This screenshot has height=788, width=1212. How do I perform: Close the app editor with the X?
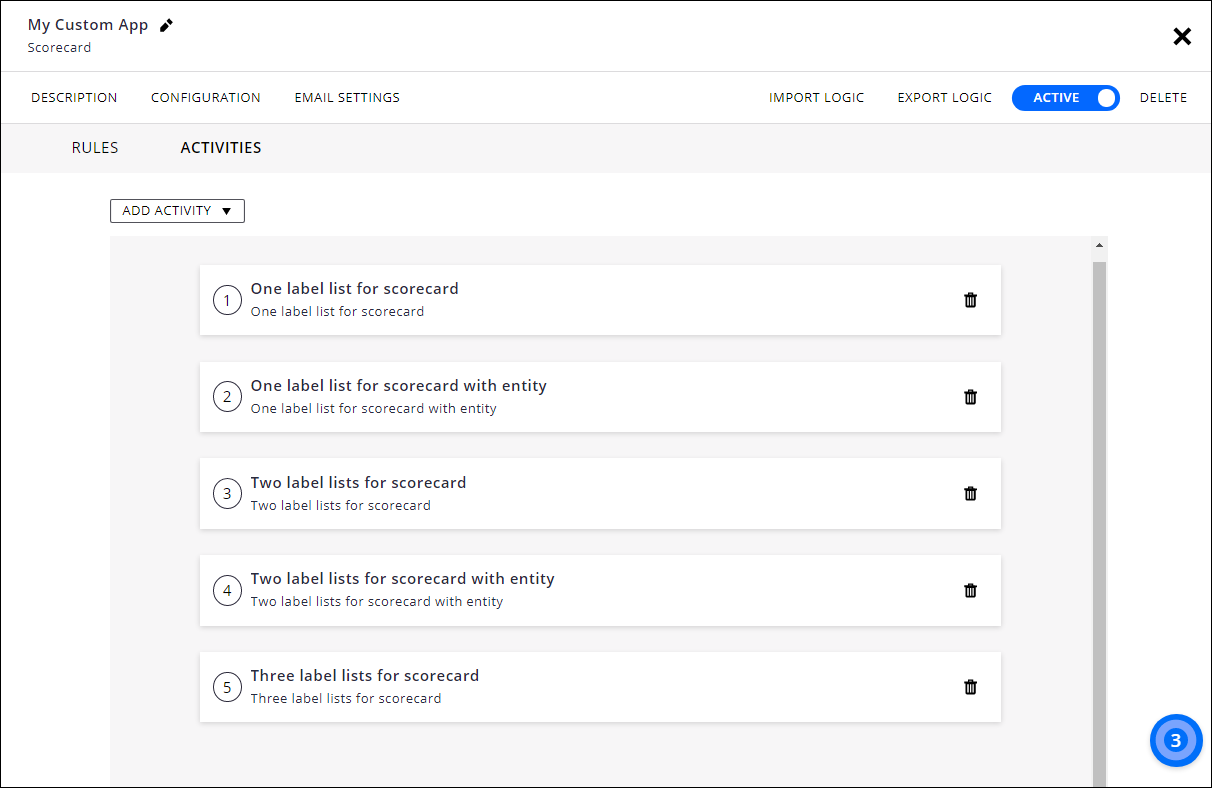pyautogui.click(x=1182, y=36)
